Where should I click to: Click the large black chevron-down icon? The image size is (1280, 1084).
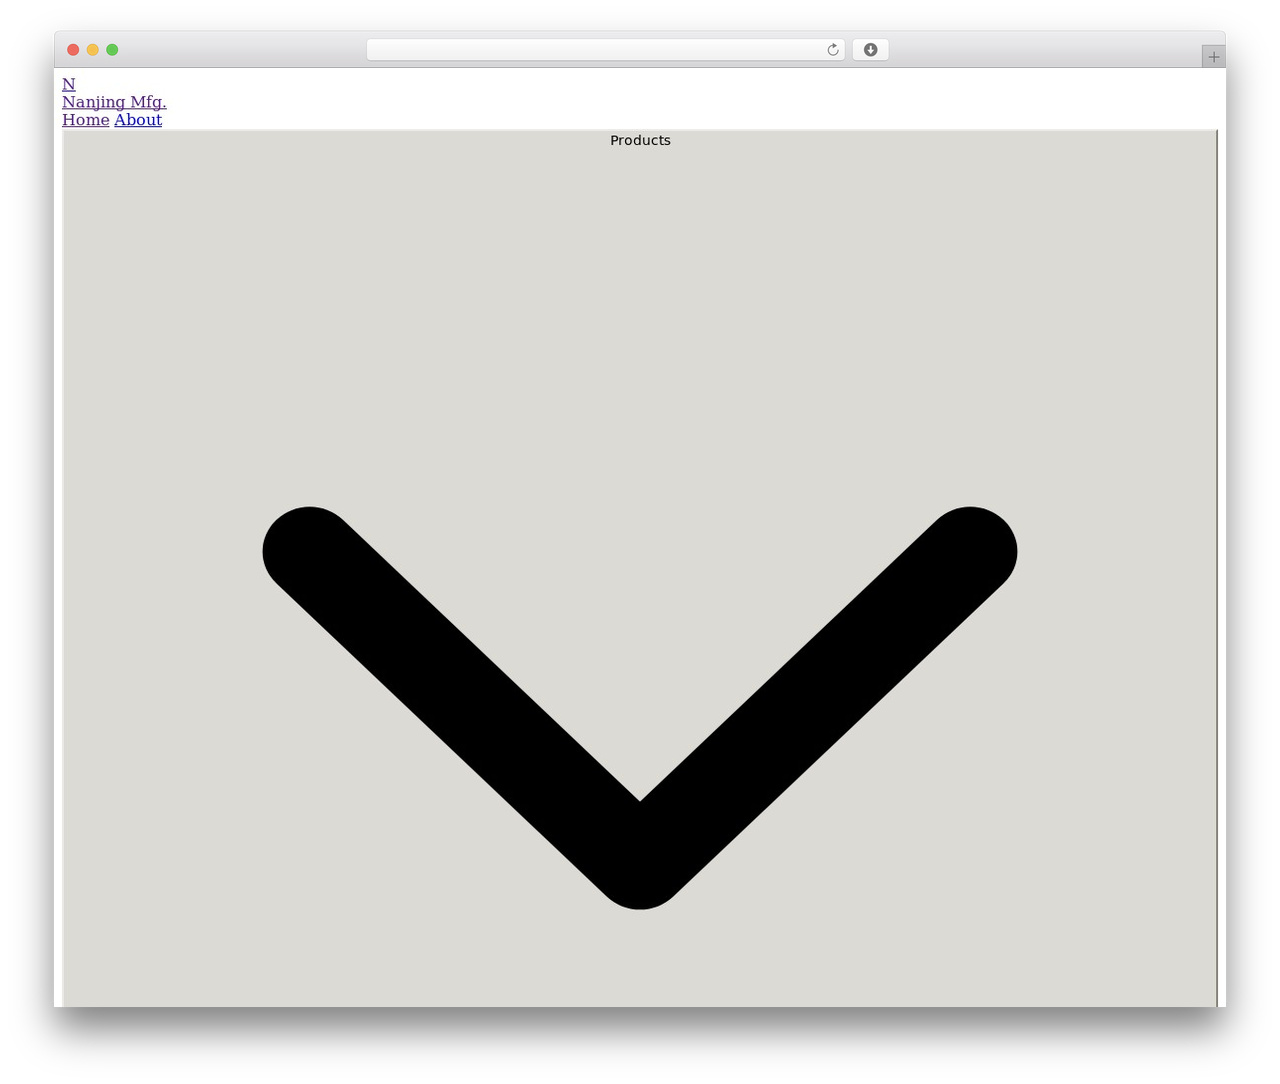[640, 708]
